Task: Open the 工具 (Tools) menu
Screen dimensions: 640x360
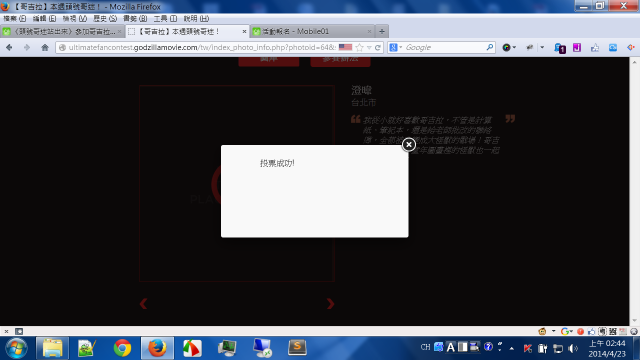Action: (165, 19)
